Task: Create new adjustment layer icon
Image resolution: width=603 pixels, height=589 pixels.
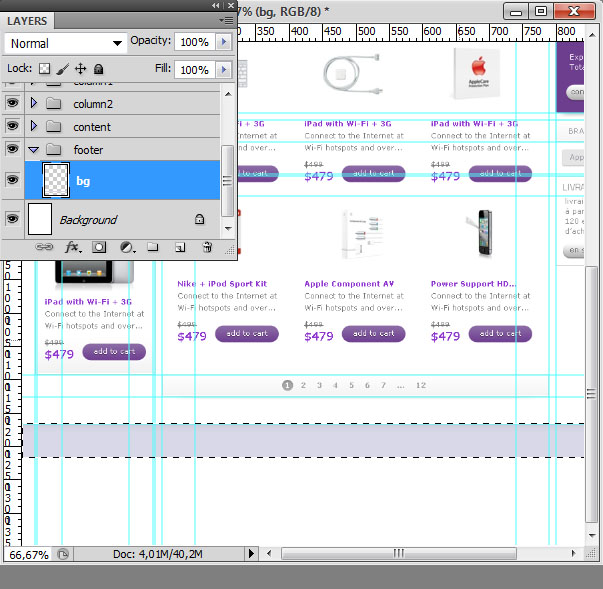Action: point(127,247)
